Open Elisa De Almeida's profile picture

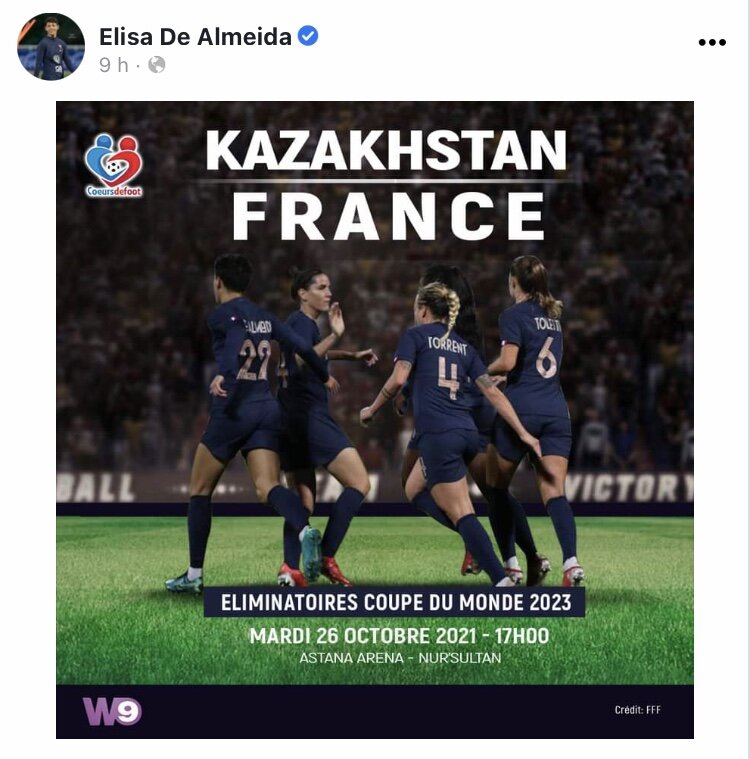[x=51, y=46]
